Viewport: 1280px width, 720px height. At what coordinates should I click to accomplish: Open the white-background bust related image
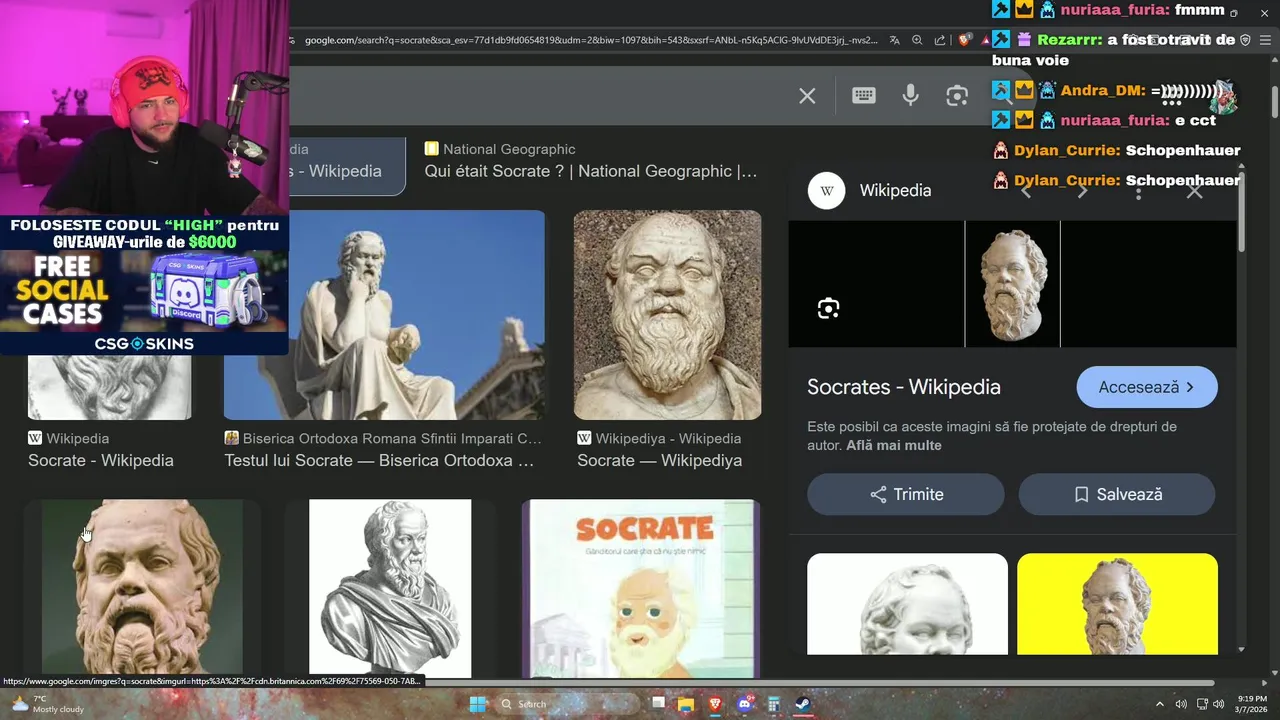pos(907,604)
